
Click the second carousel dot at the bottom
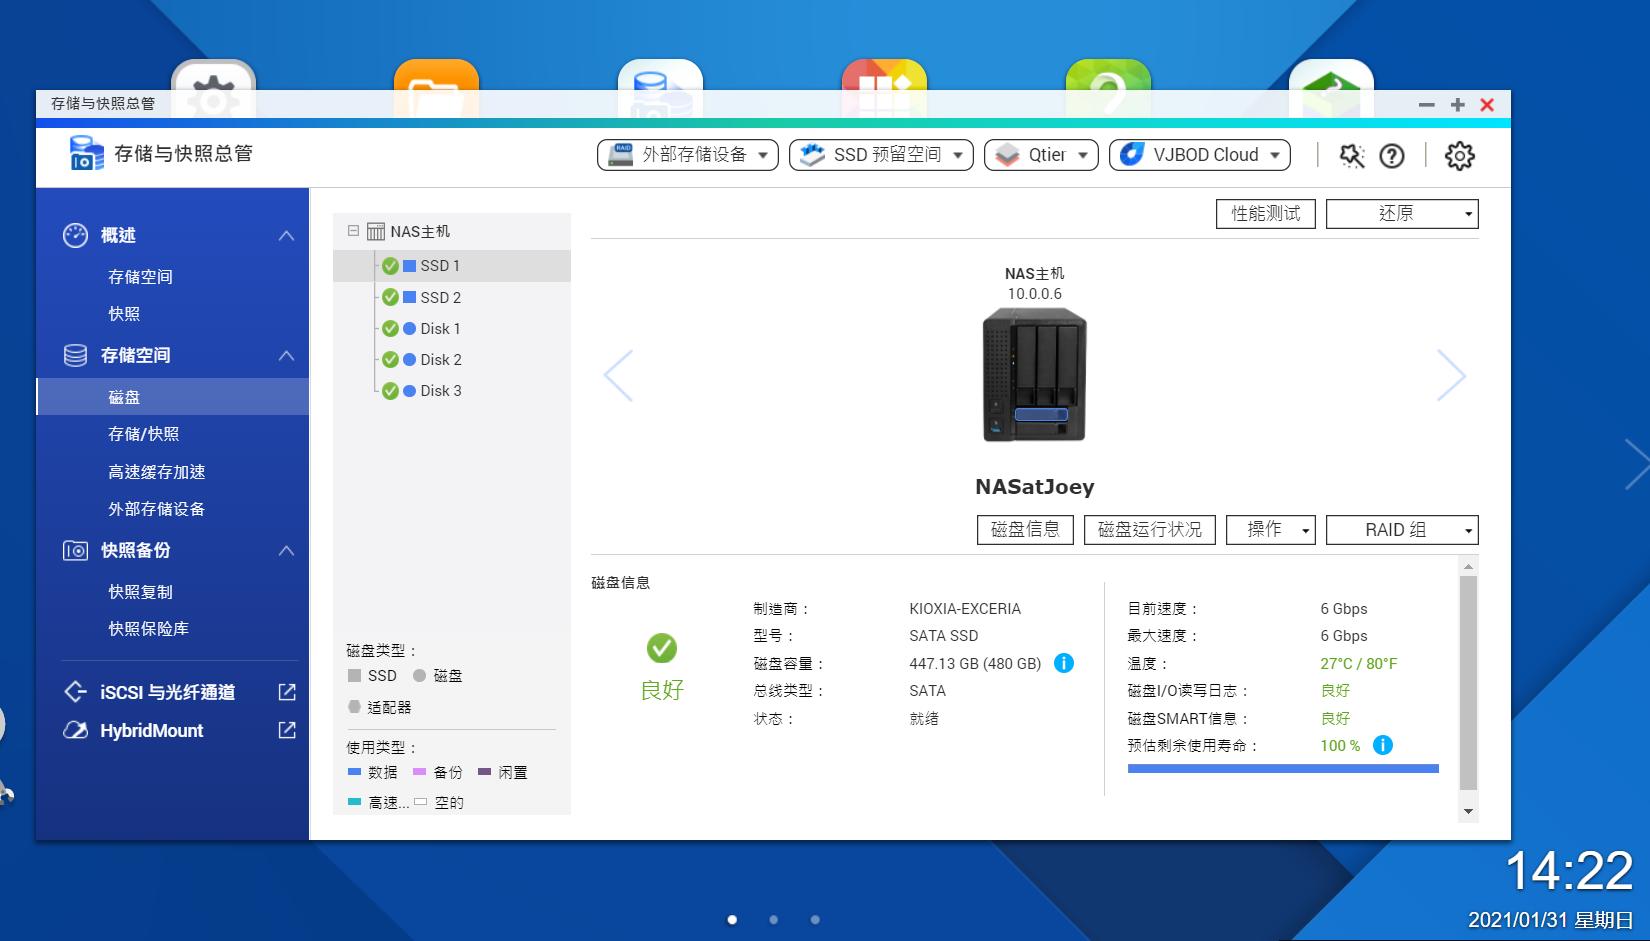(x=773, y=918)
